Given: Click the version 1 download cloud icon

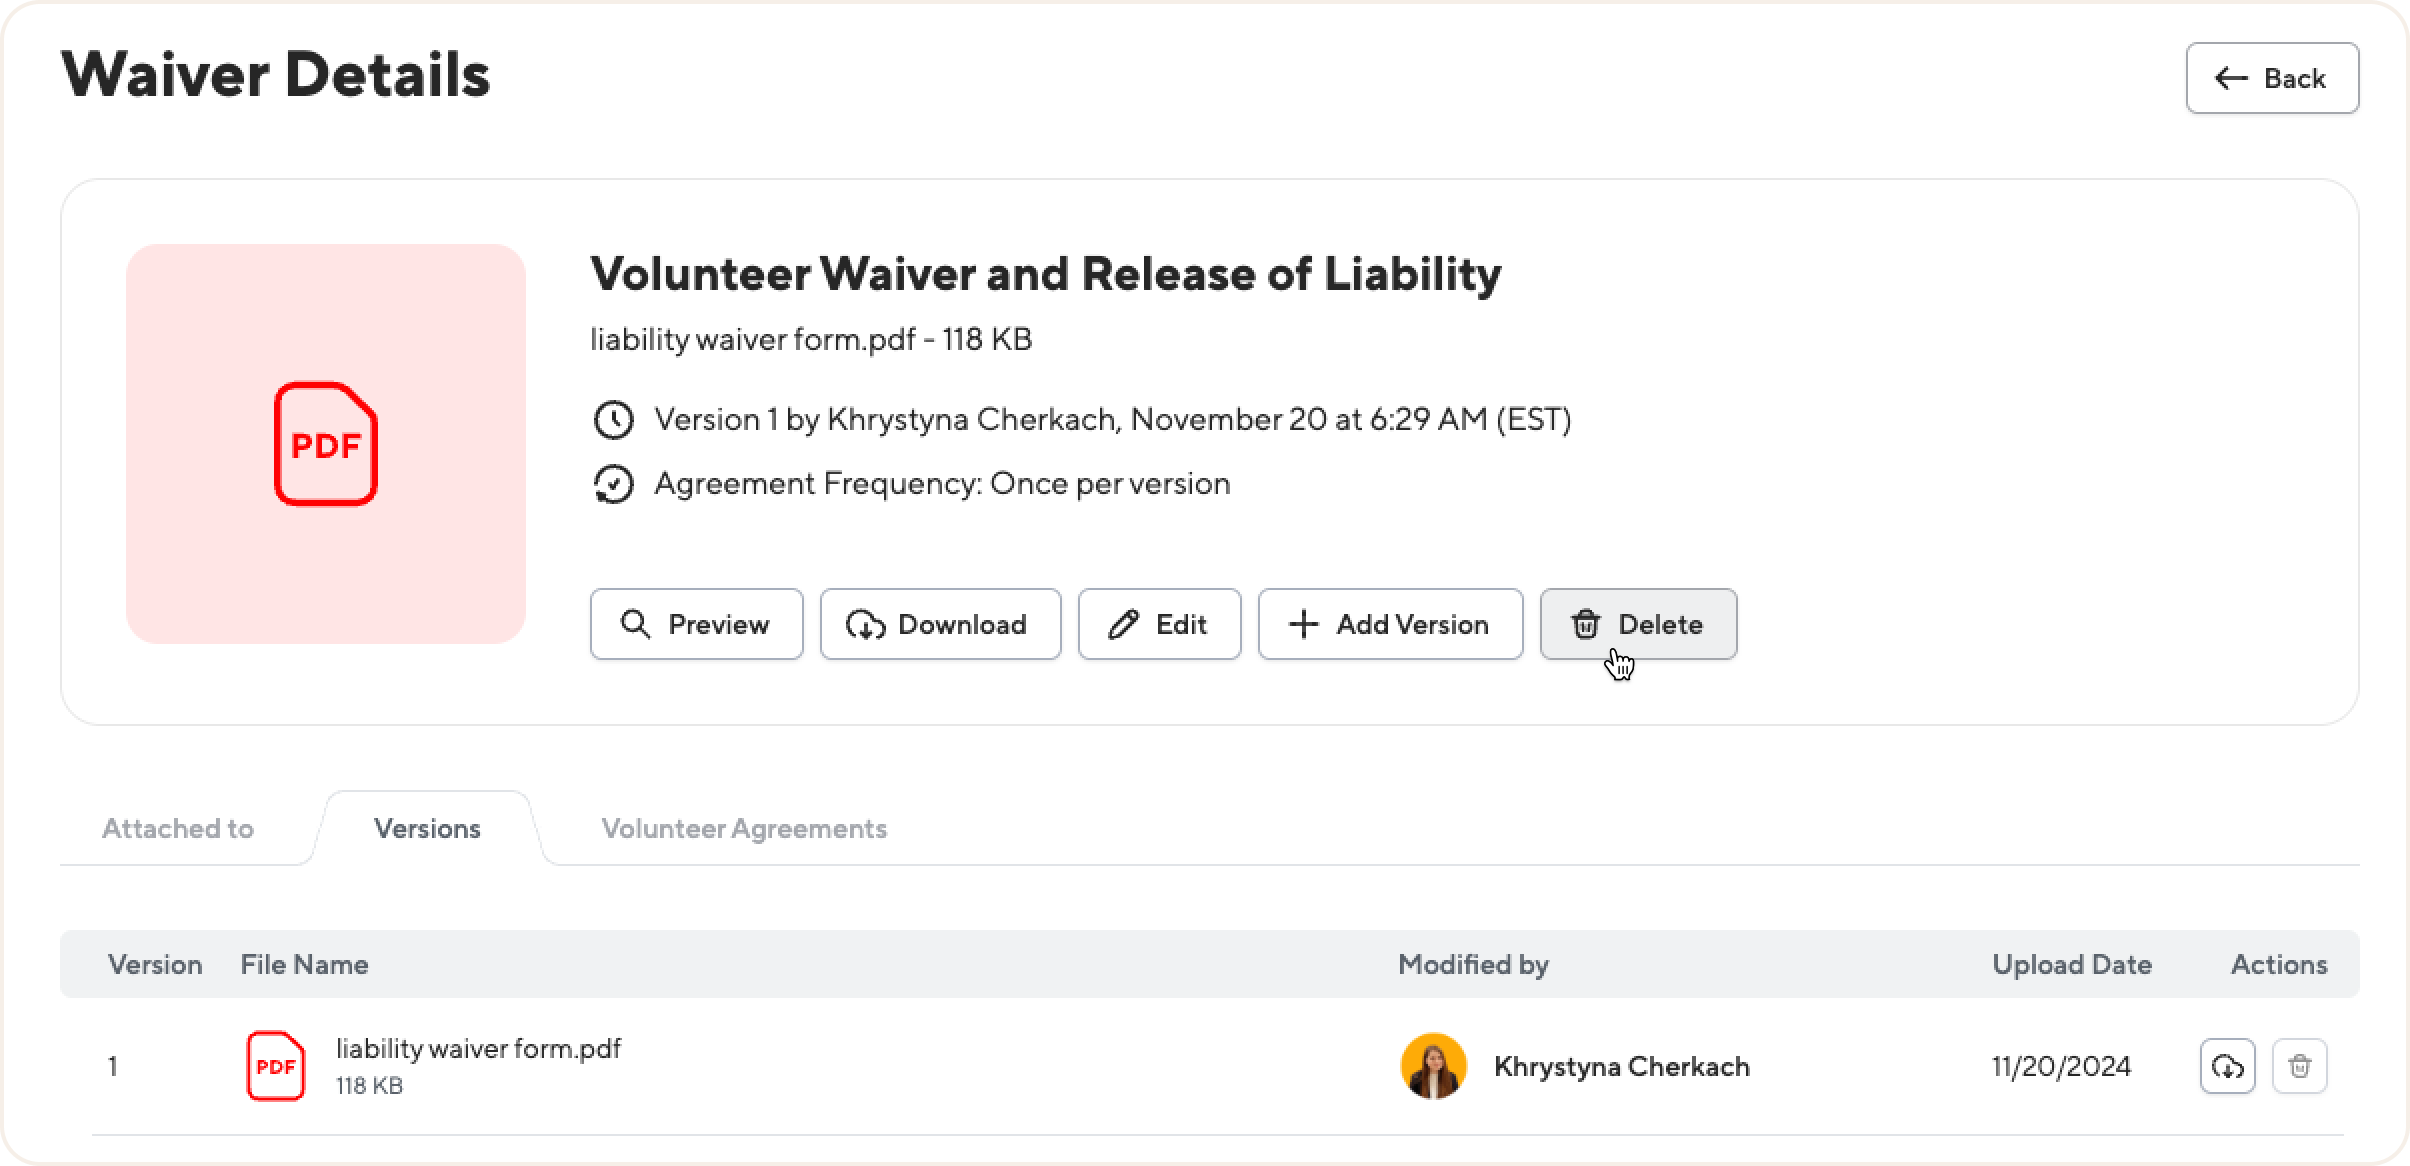Looking at the screenshot, I should pyautogui.click(x=2227, y=1066).
